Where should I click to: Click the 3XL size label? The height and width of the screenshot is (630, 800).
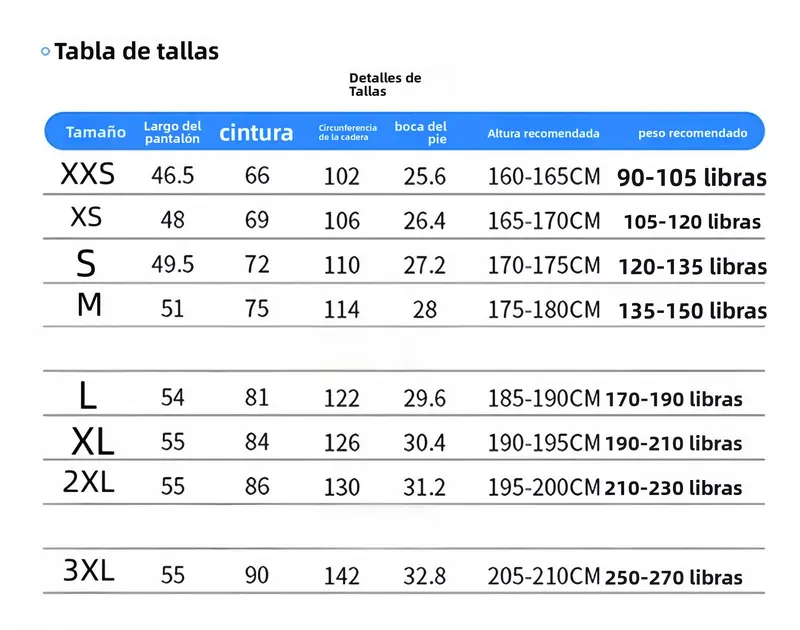pos(89,570)
